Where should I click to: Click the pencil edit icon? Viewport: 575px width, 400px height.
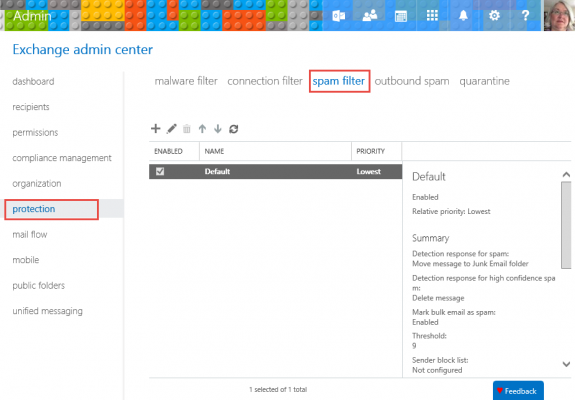(x=171, y=129)
